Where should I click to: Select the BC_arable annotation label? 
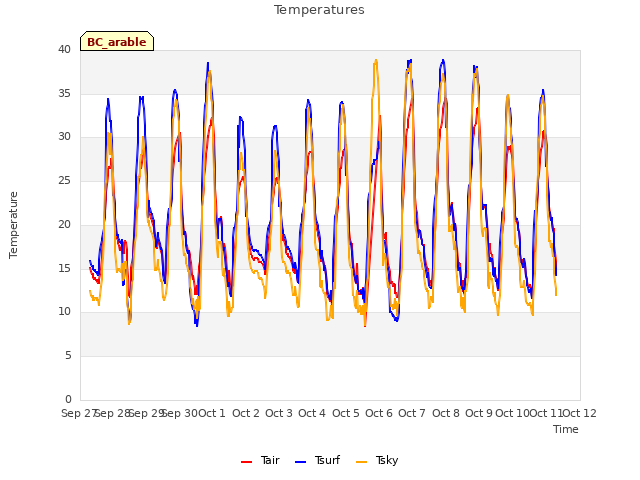(117, 42)
